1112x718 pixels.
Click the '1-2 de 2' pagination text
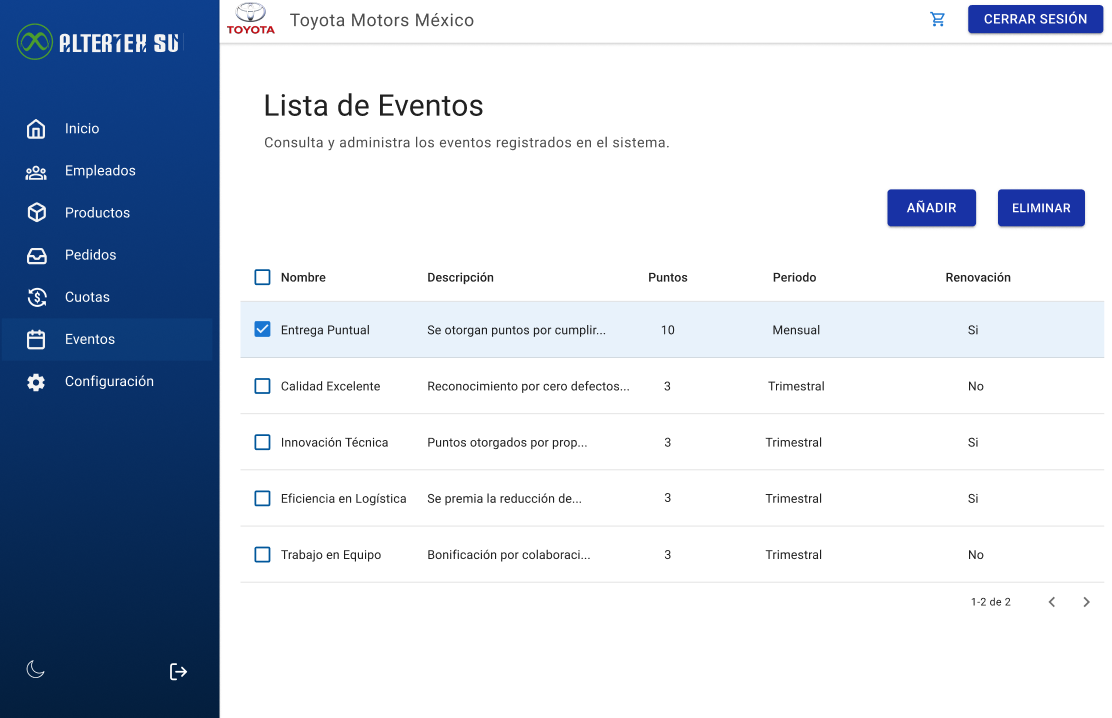(x=991, y=602)
